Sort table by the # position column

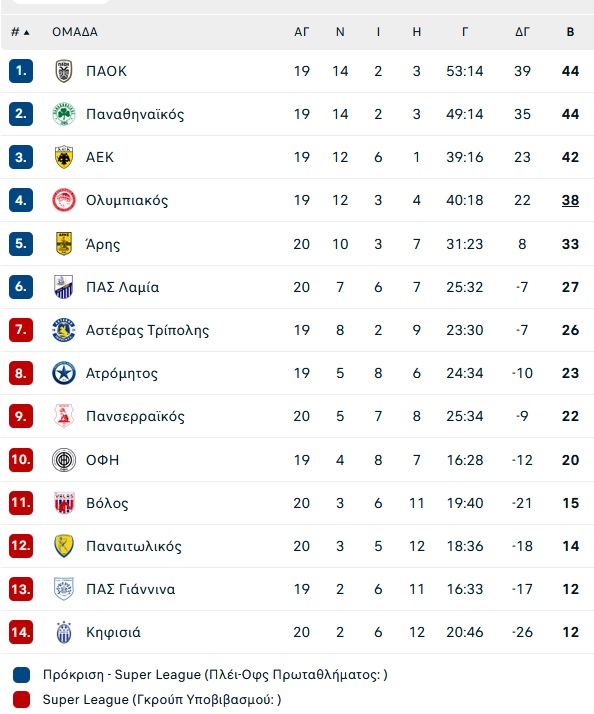click(x=20, y=32)
